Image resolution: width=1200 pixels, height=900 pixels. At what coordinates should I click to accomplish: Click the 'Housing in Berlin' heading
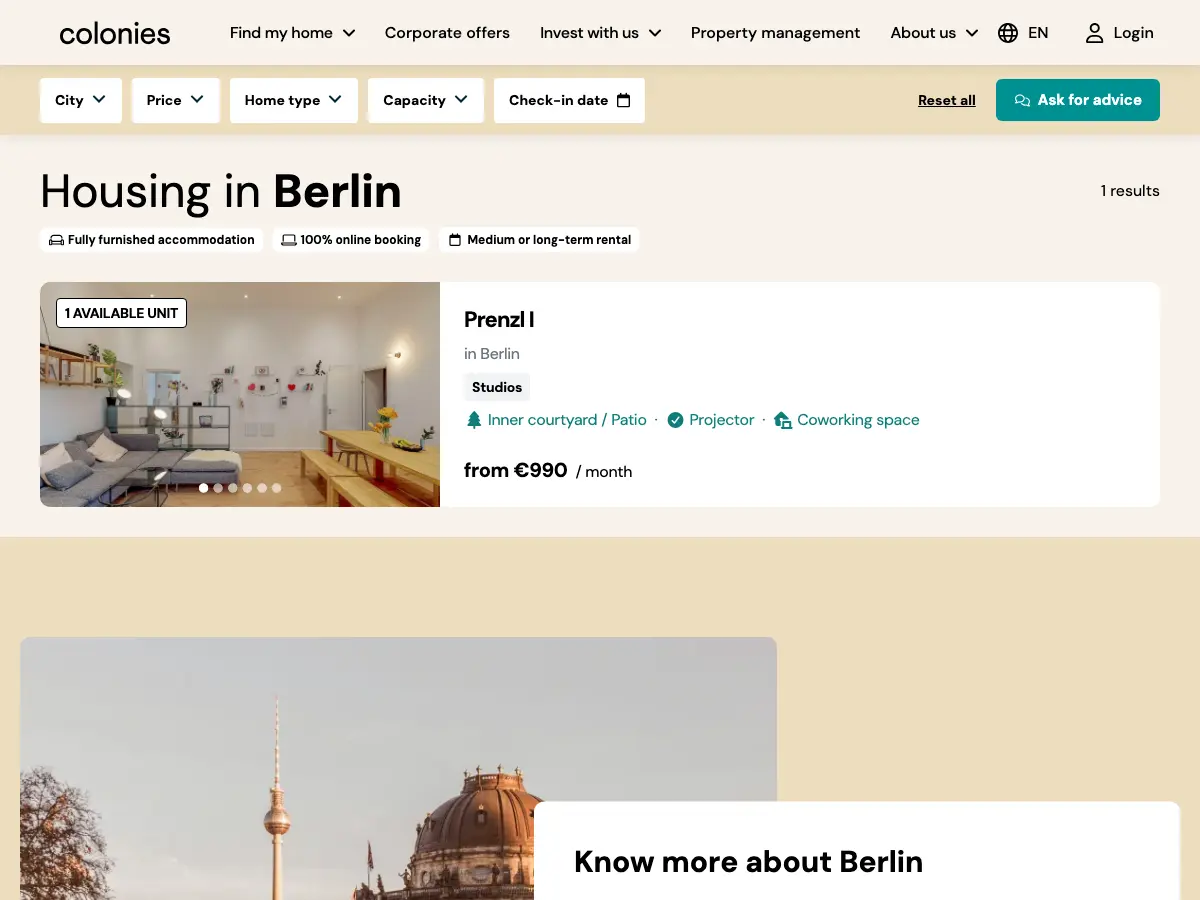click(221, 191)
